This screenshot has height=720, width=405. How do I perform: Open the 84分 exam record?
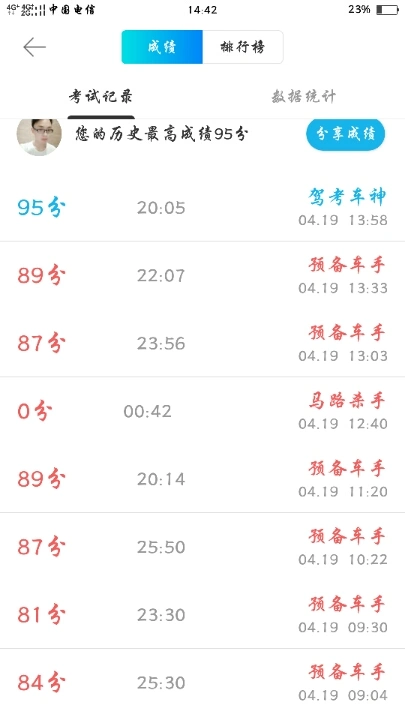click(202, 682)
